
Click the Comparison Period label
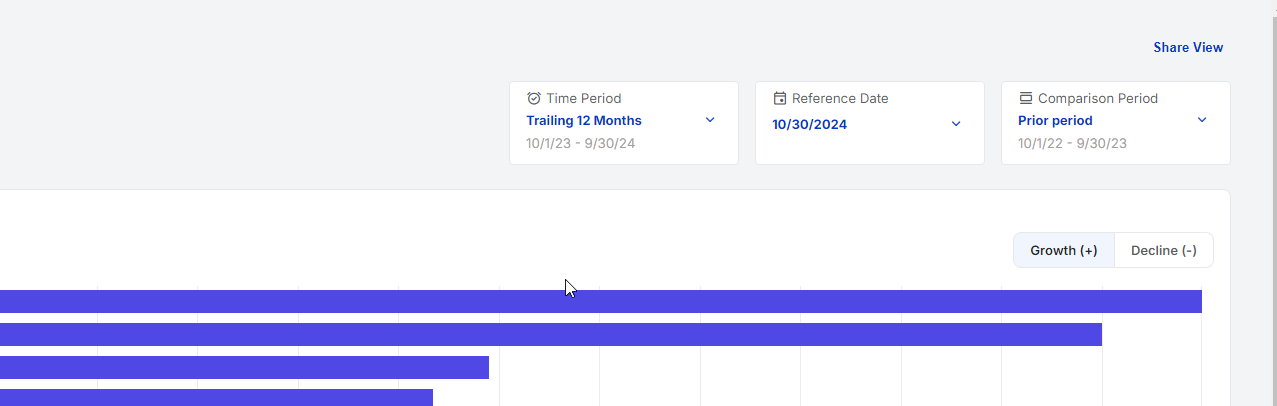point(1097,98)
